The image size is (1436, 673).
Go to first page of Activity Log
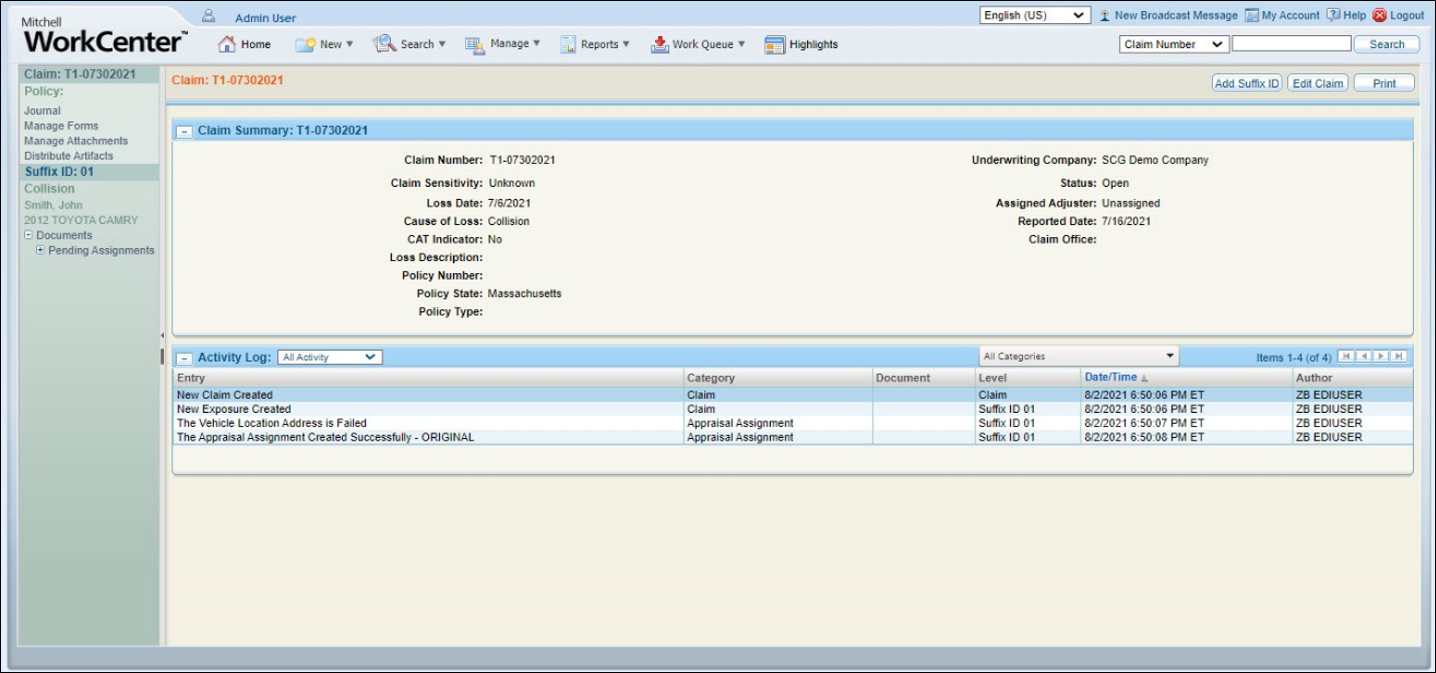[1346, 356]
